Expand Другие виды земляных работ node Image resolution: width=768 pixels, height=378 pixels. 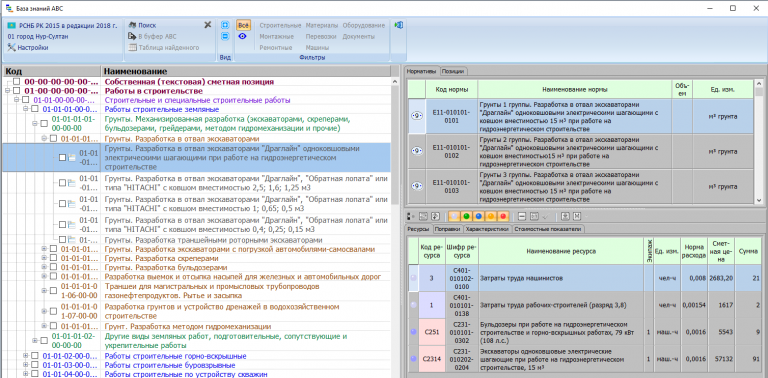coord(35,340)
